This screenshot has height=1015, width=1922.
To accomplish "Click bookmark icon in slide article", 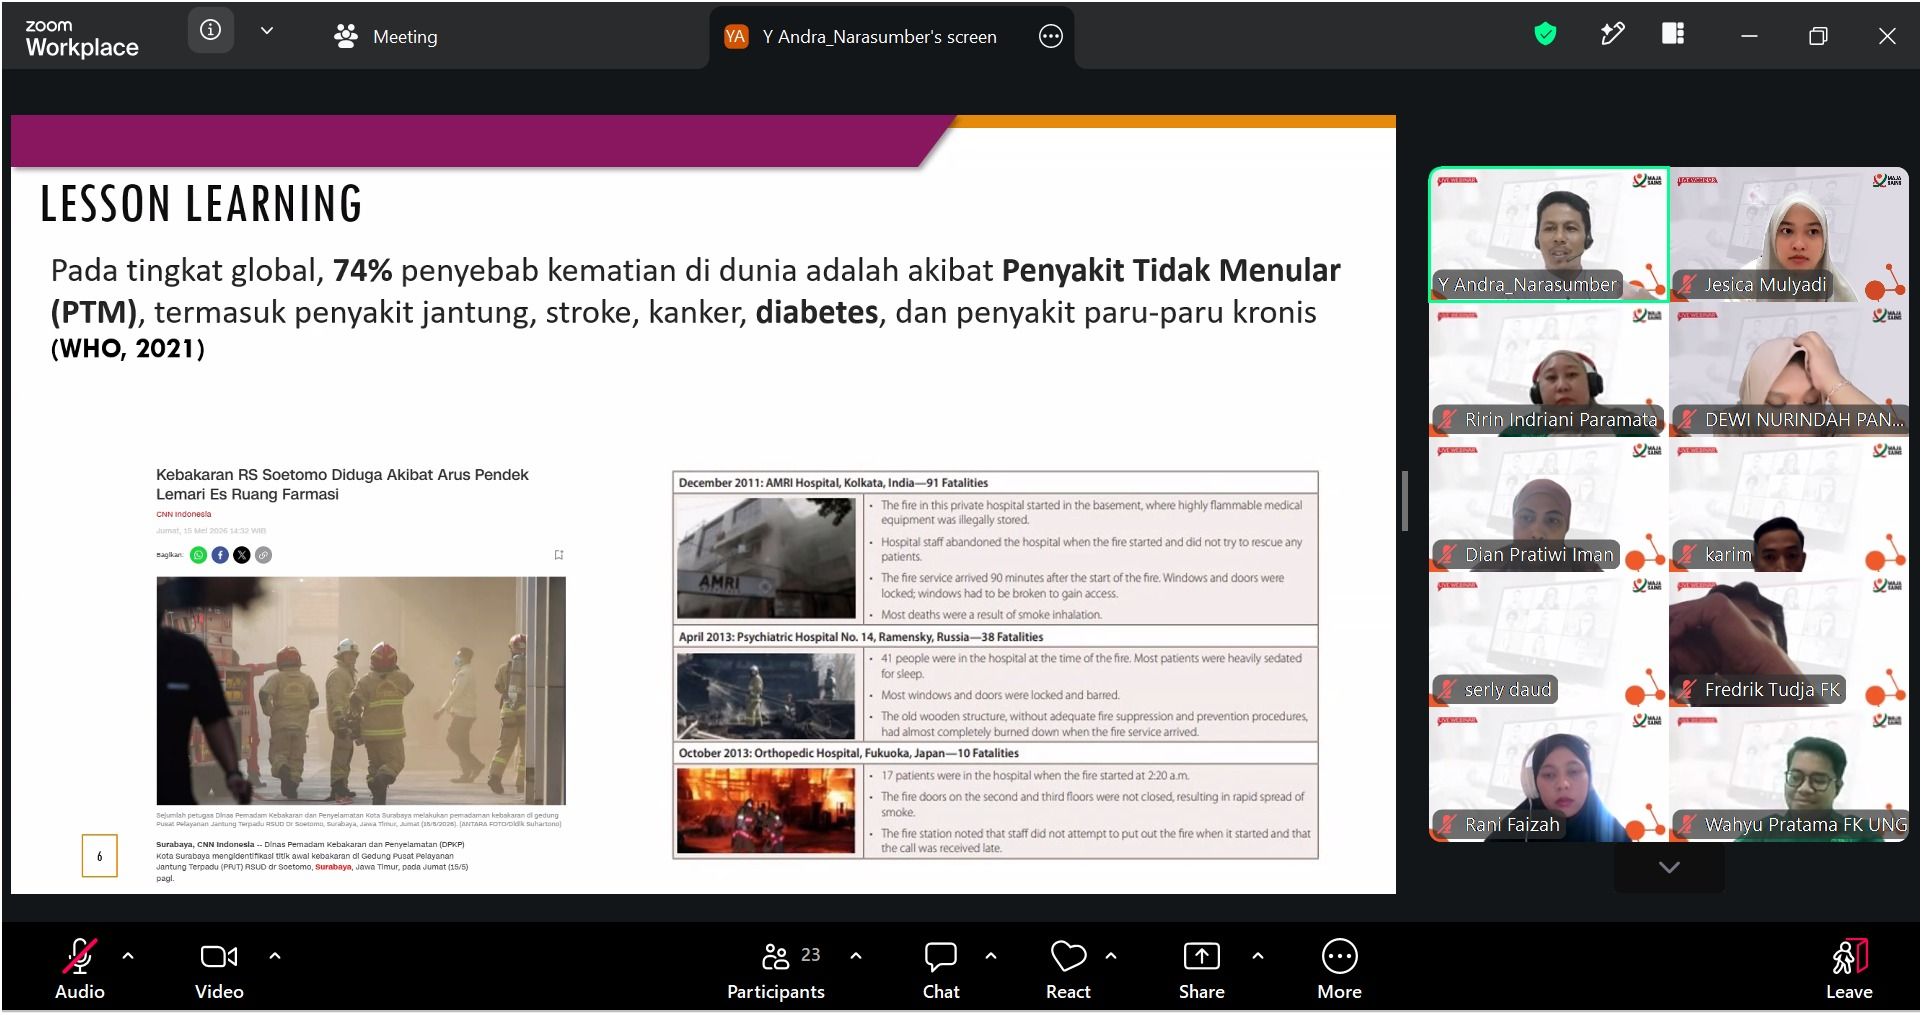I will tap(559, 555).
